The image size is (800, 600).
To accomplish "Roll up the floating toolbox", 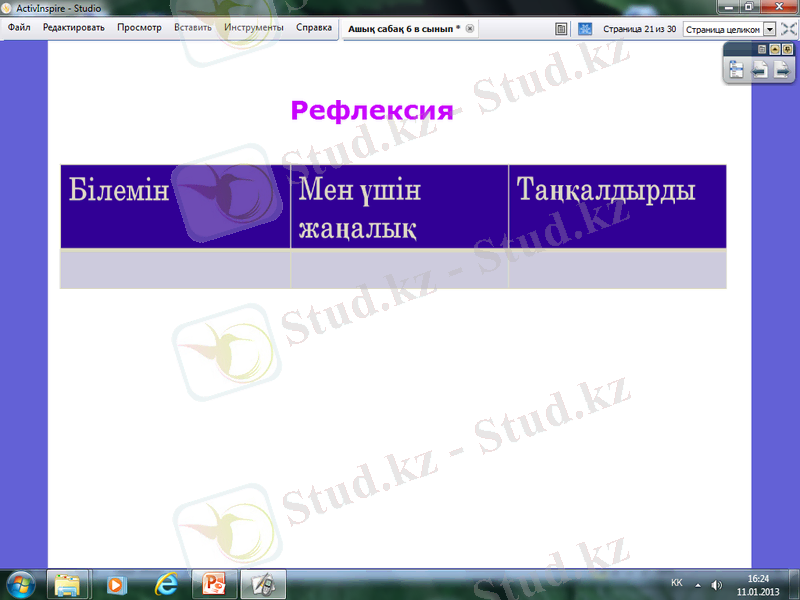I will tap(774, 48).
